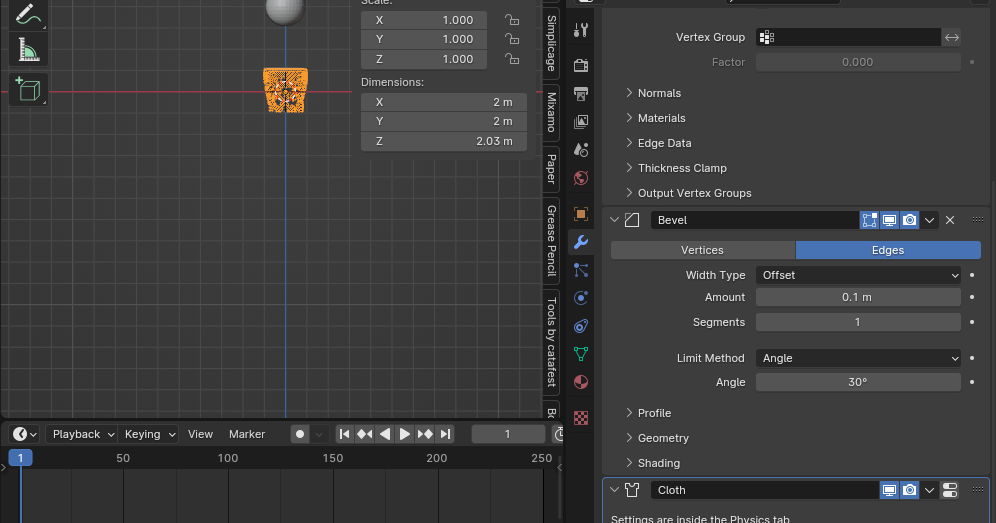Screen dimensions: 996x523
Task: Open the Keying menu
Action: (x=149, y=434)
